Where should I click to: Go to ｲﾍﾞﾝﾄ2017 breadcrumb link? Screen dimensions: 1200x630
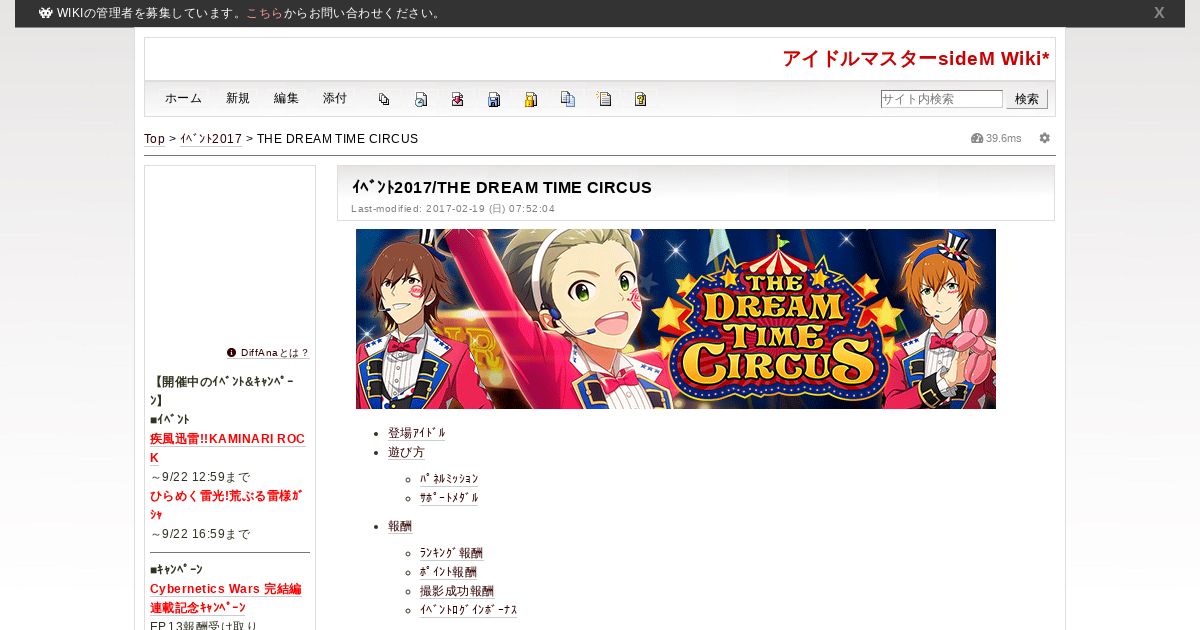(211, 139)
